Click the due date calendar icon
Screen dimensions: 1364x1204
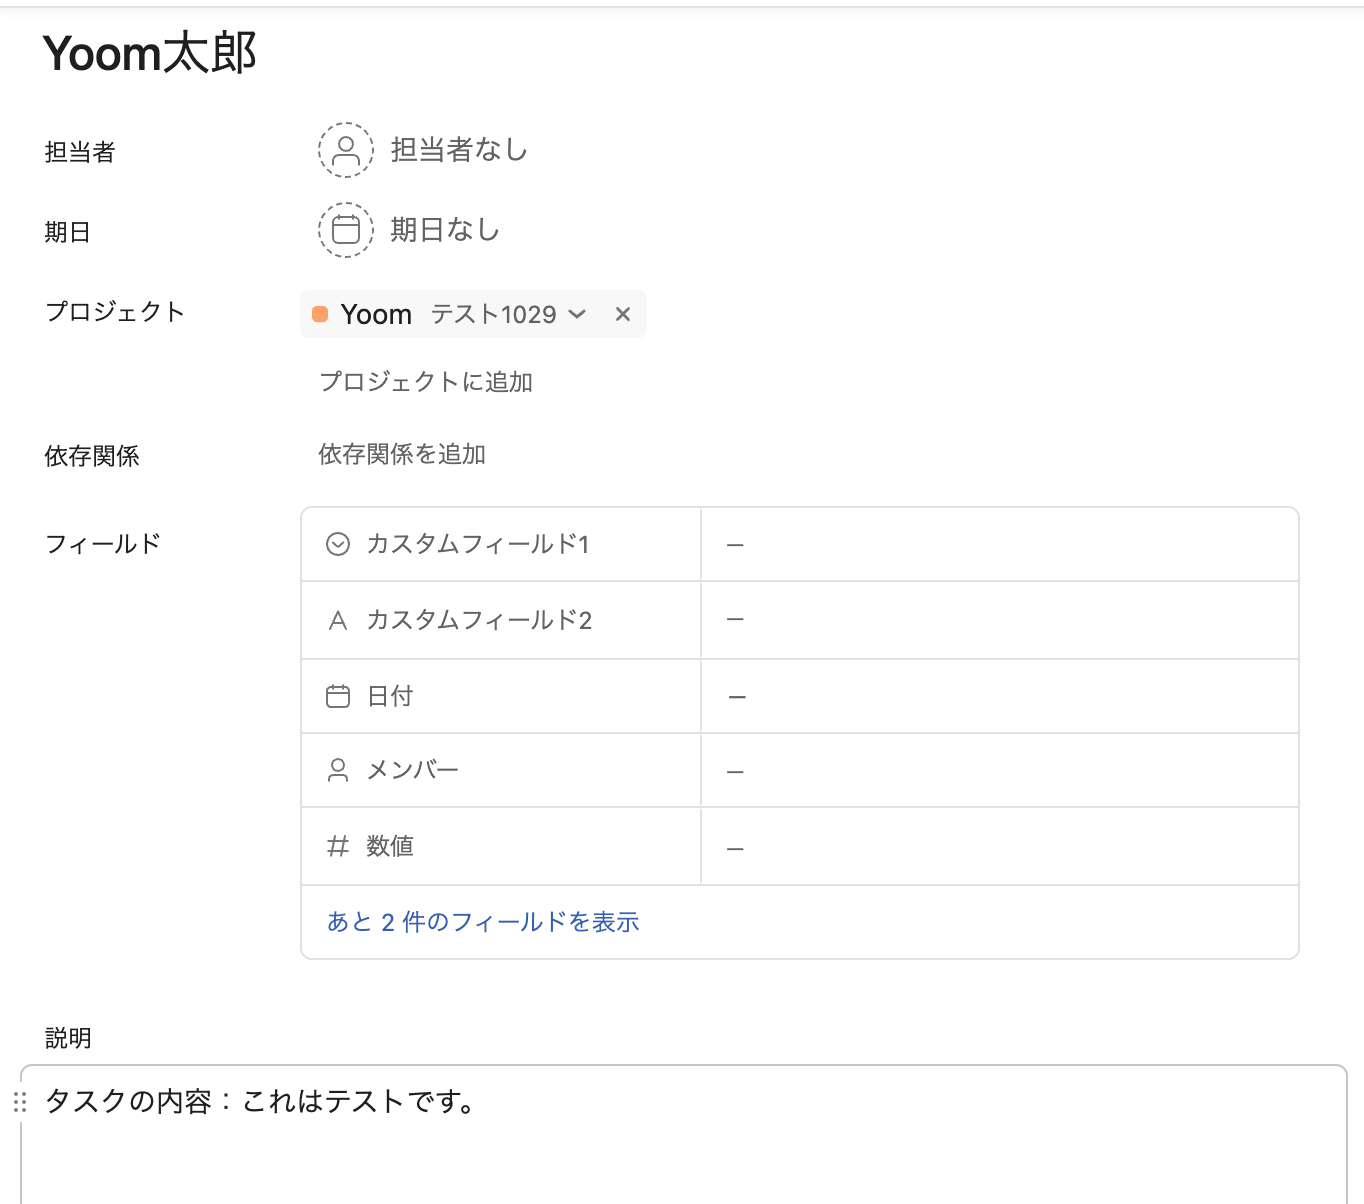coord(345,230)
